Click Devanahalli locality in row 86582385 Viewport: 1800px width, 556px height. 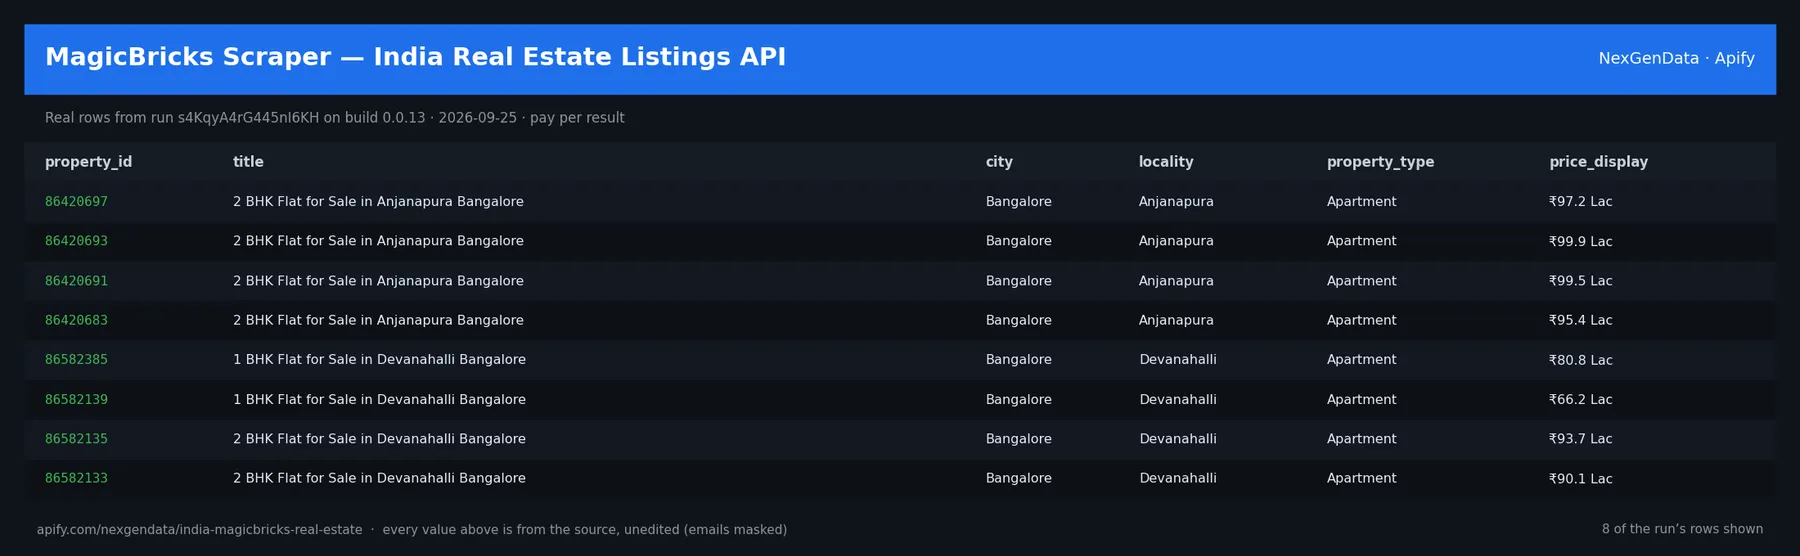[1178, 360]
